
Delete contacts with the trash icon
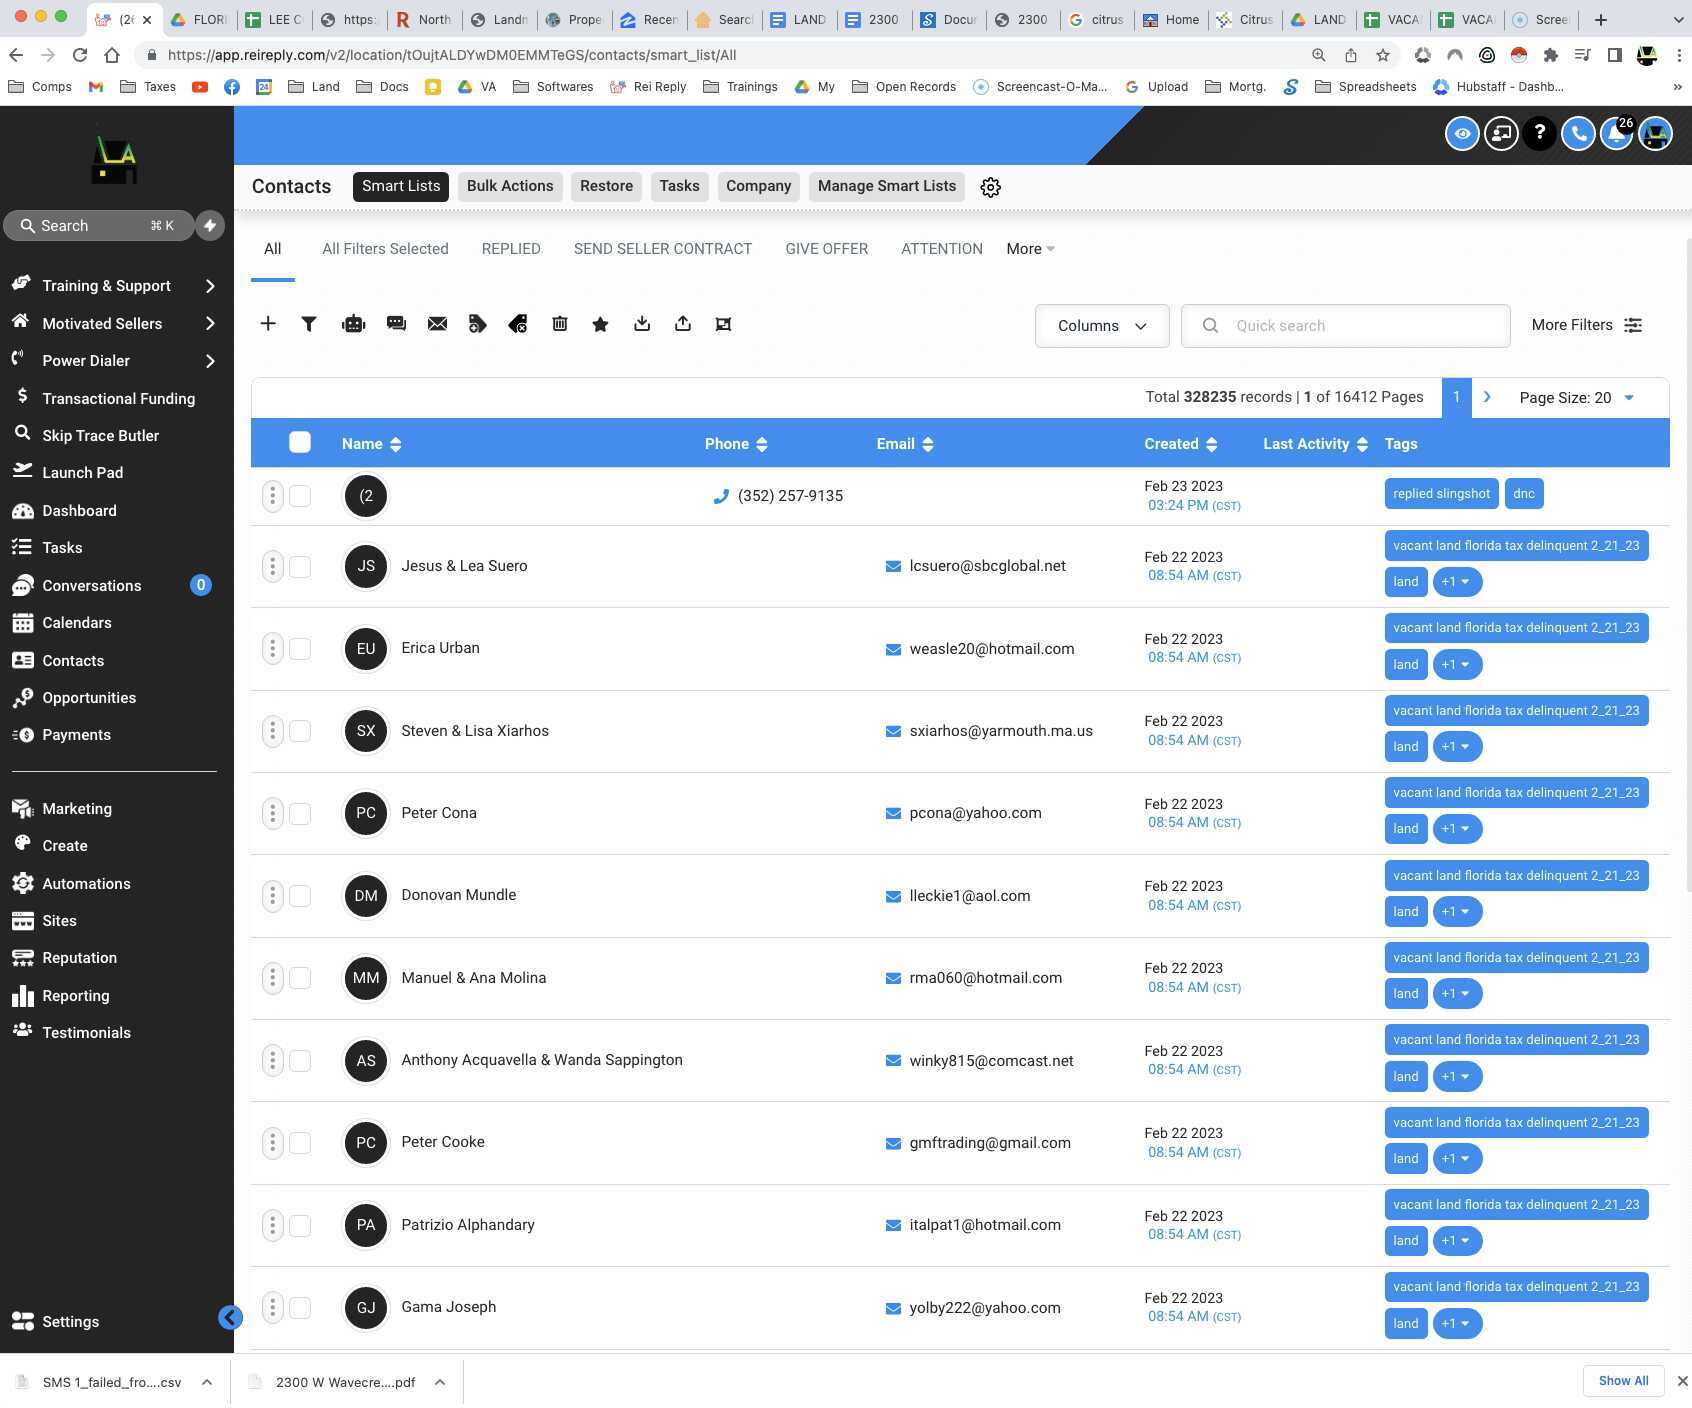pos(560,323)
